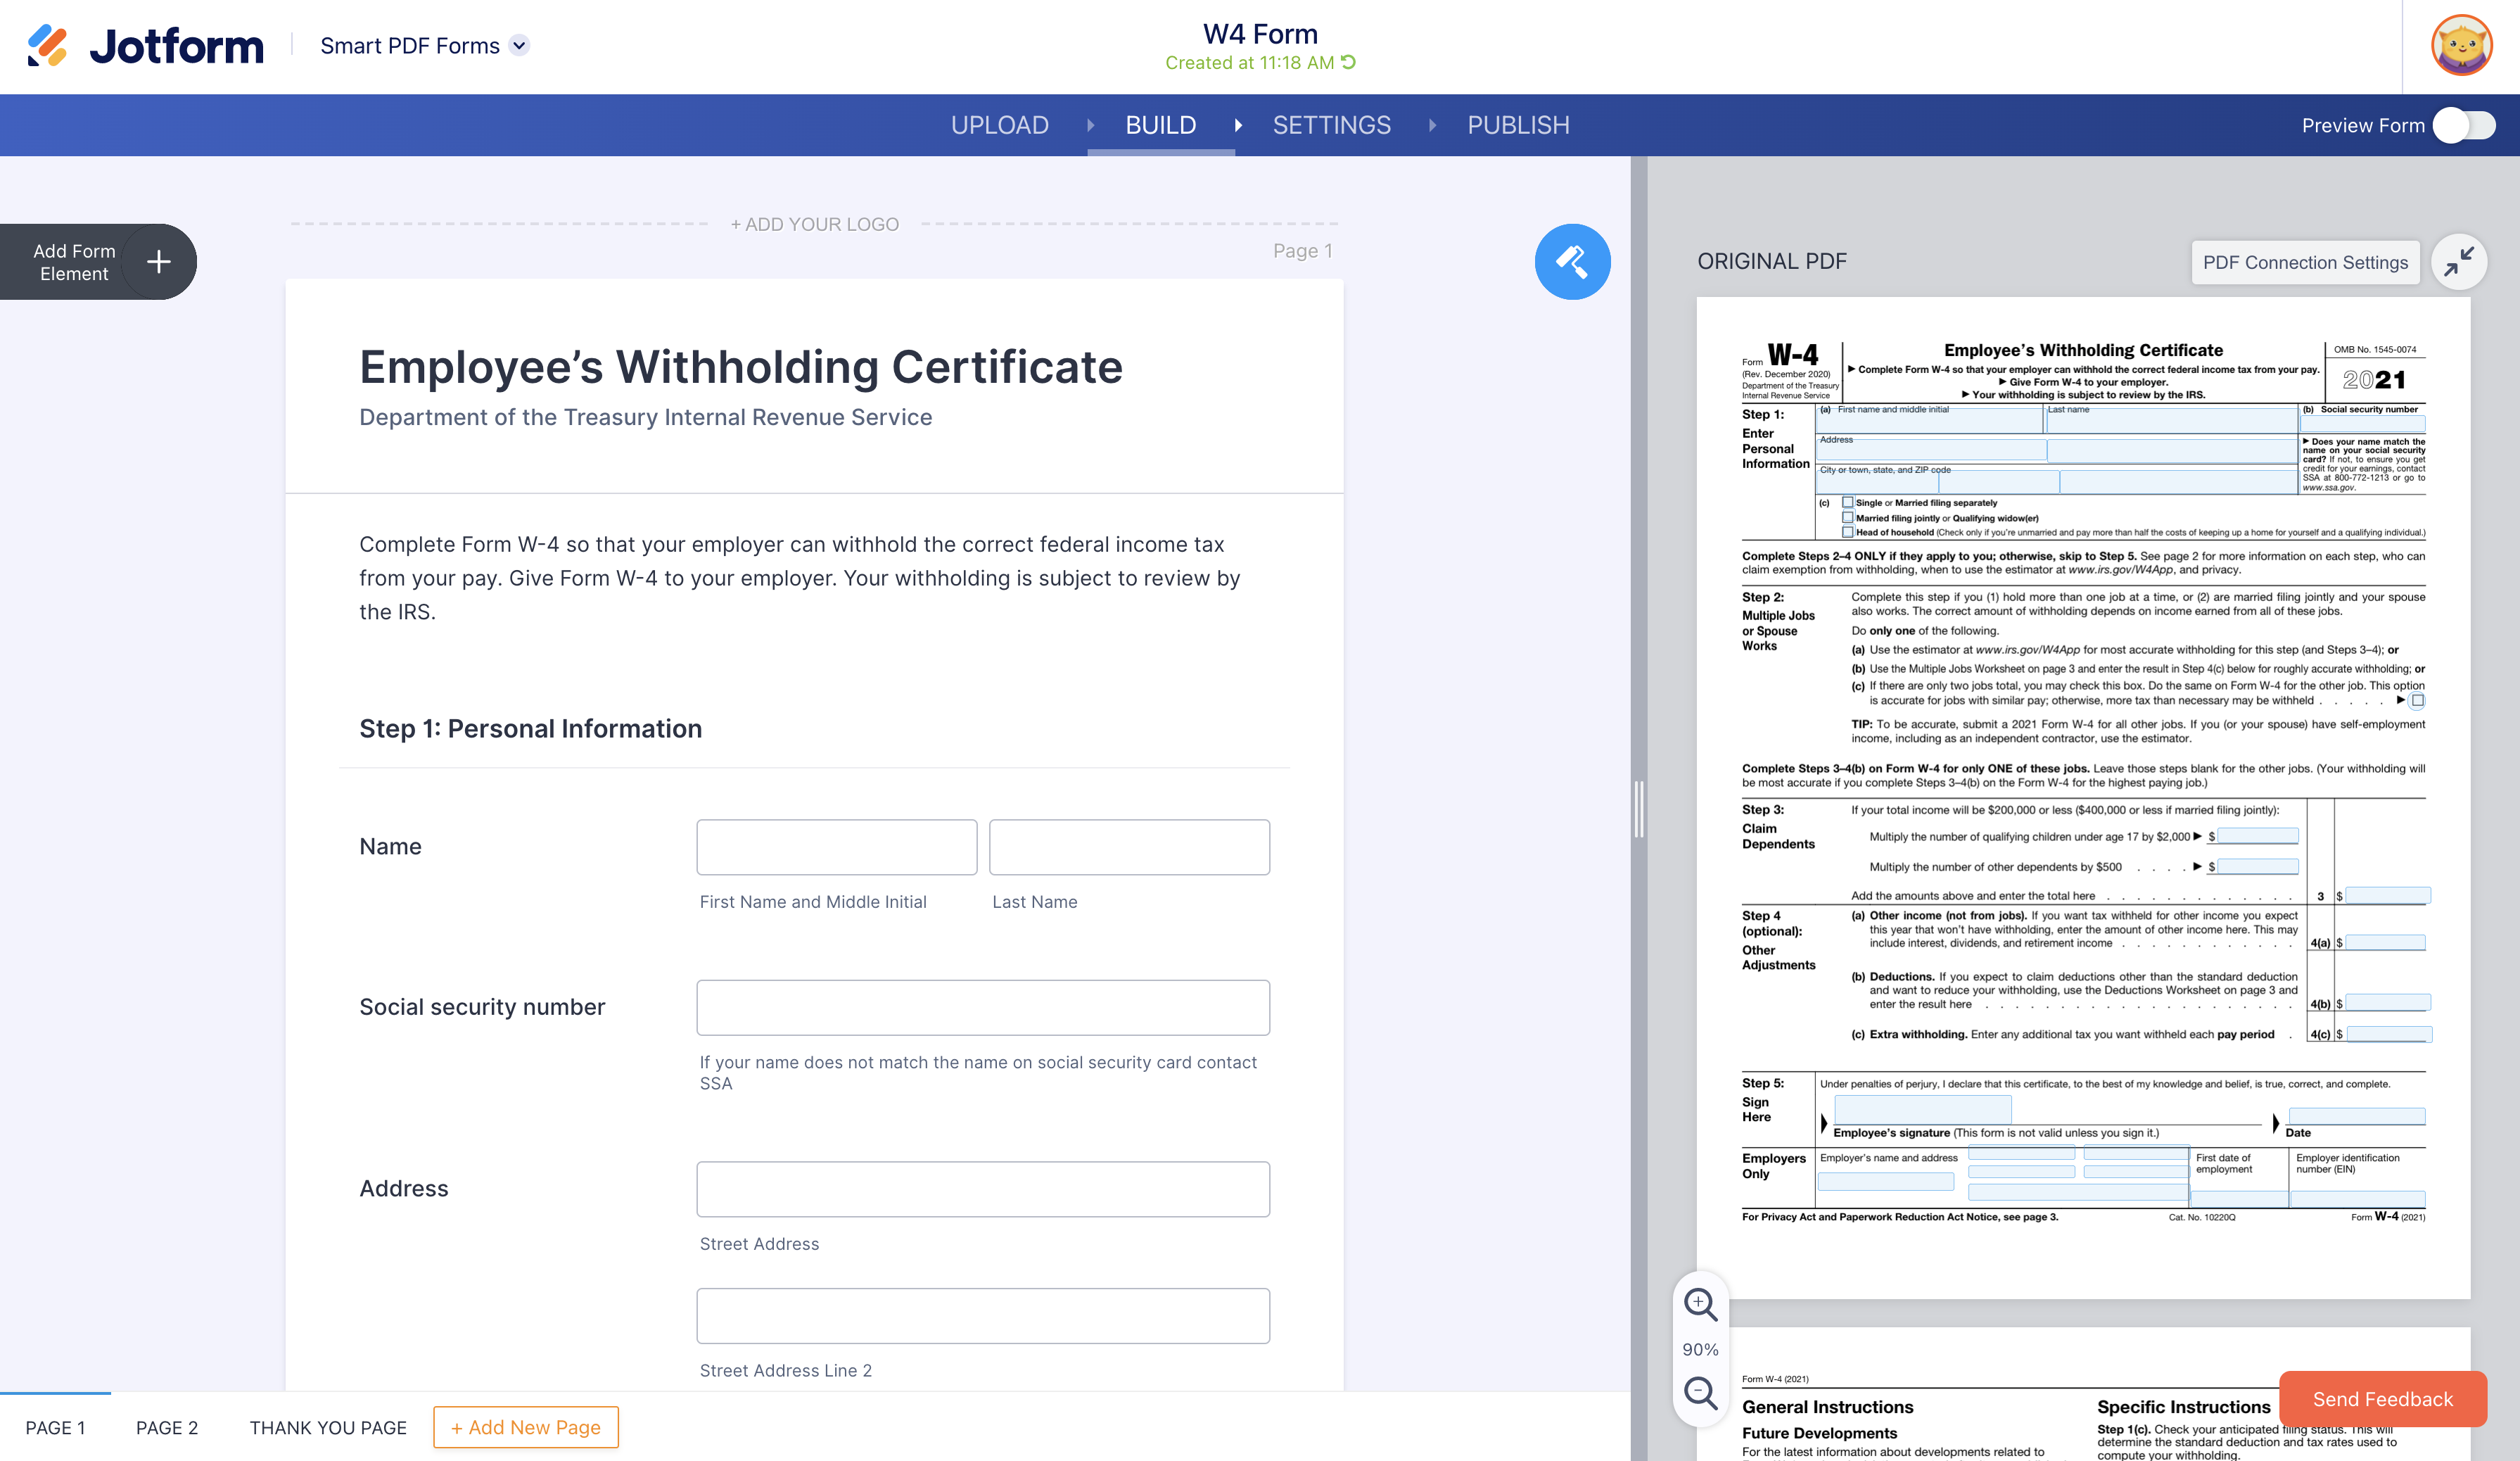The height and width of the screenshot is (1461, 2520).
Task: Click the Add New Page button
Action: pyautogui.click(x=525, y=1427)
